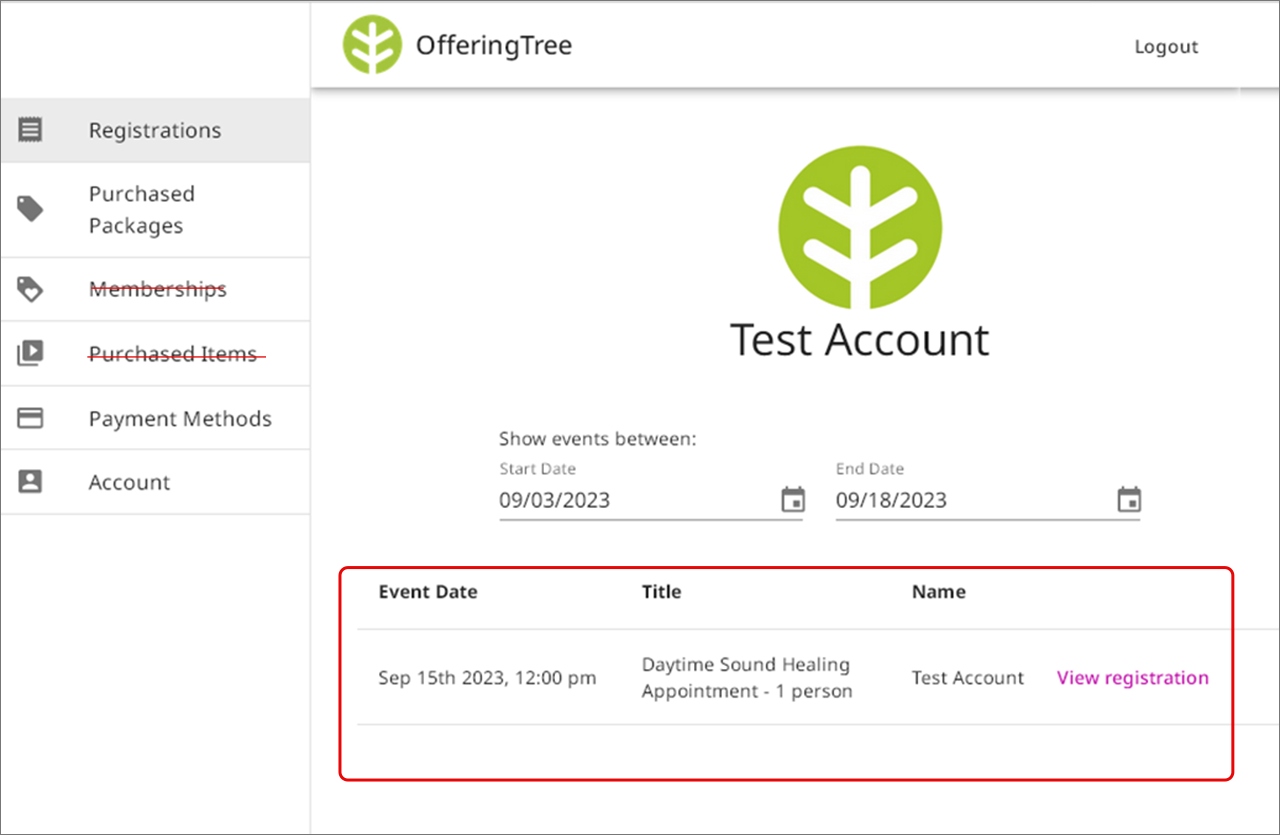Open the Registrations menu item
The width and height of the screenshot is (1280, 835).
pyautogui.click(x=155, y=130)
